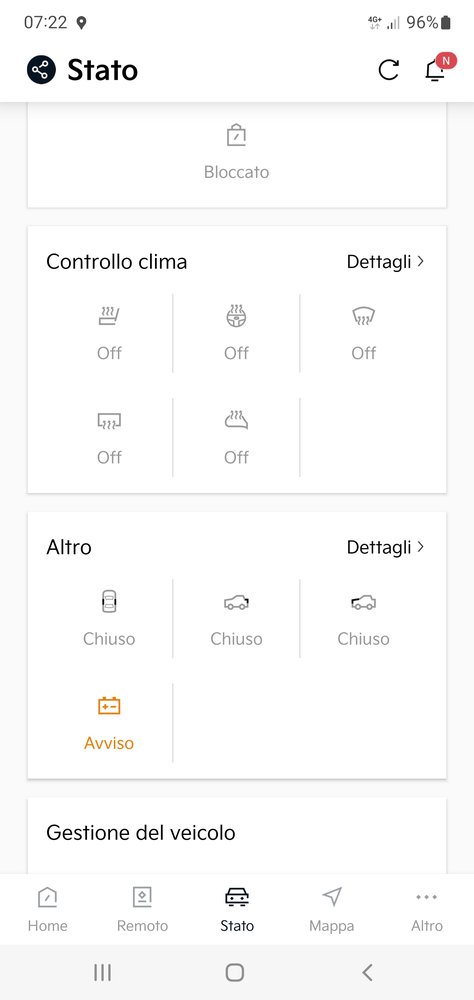The image size is (474, 1000).
Task: Tap the orange battery Avviso icon
Action: click(x=109, y=706)
